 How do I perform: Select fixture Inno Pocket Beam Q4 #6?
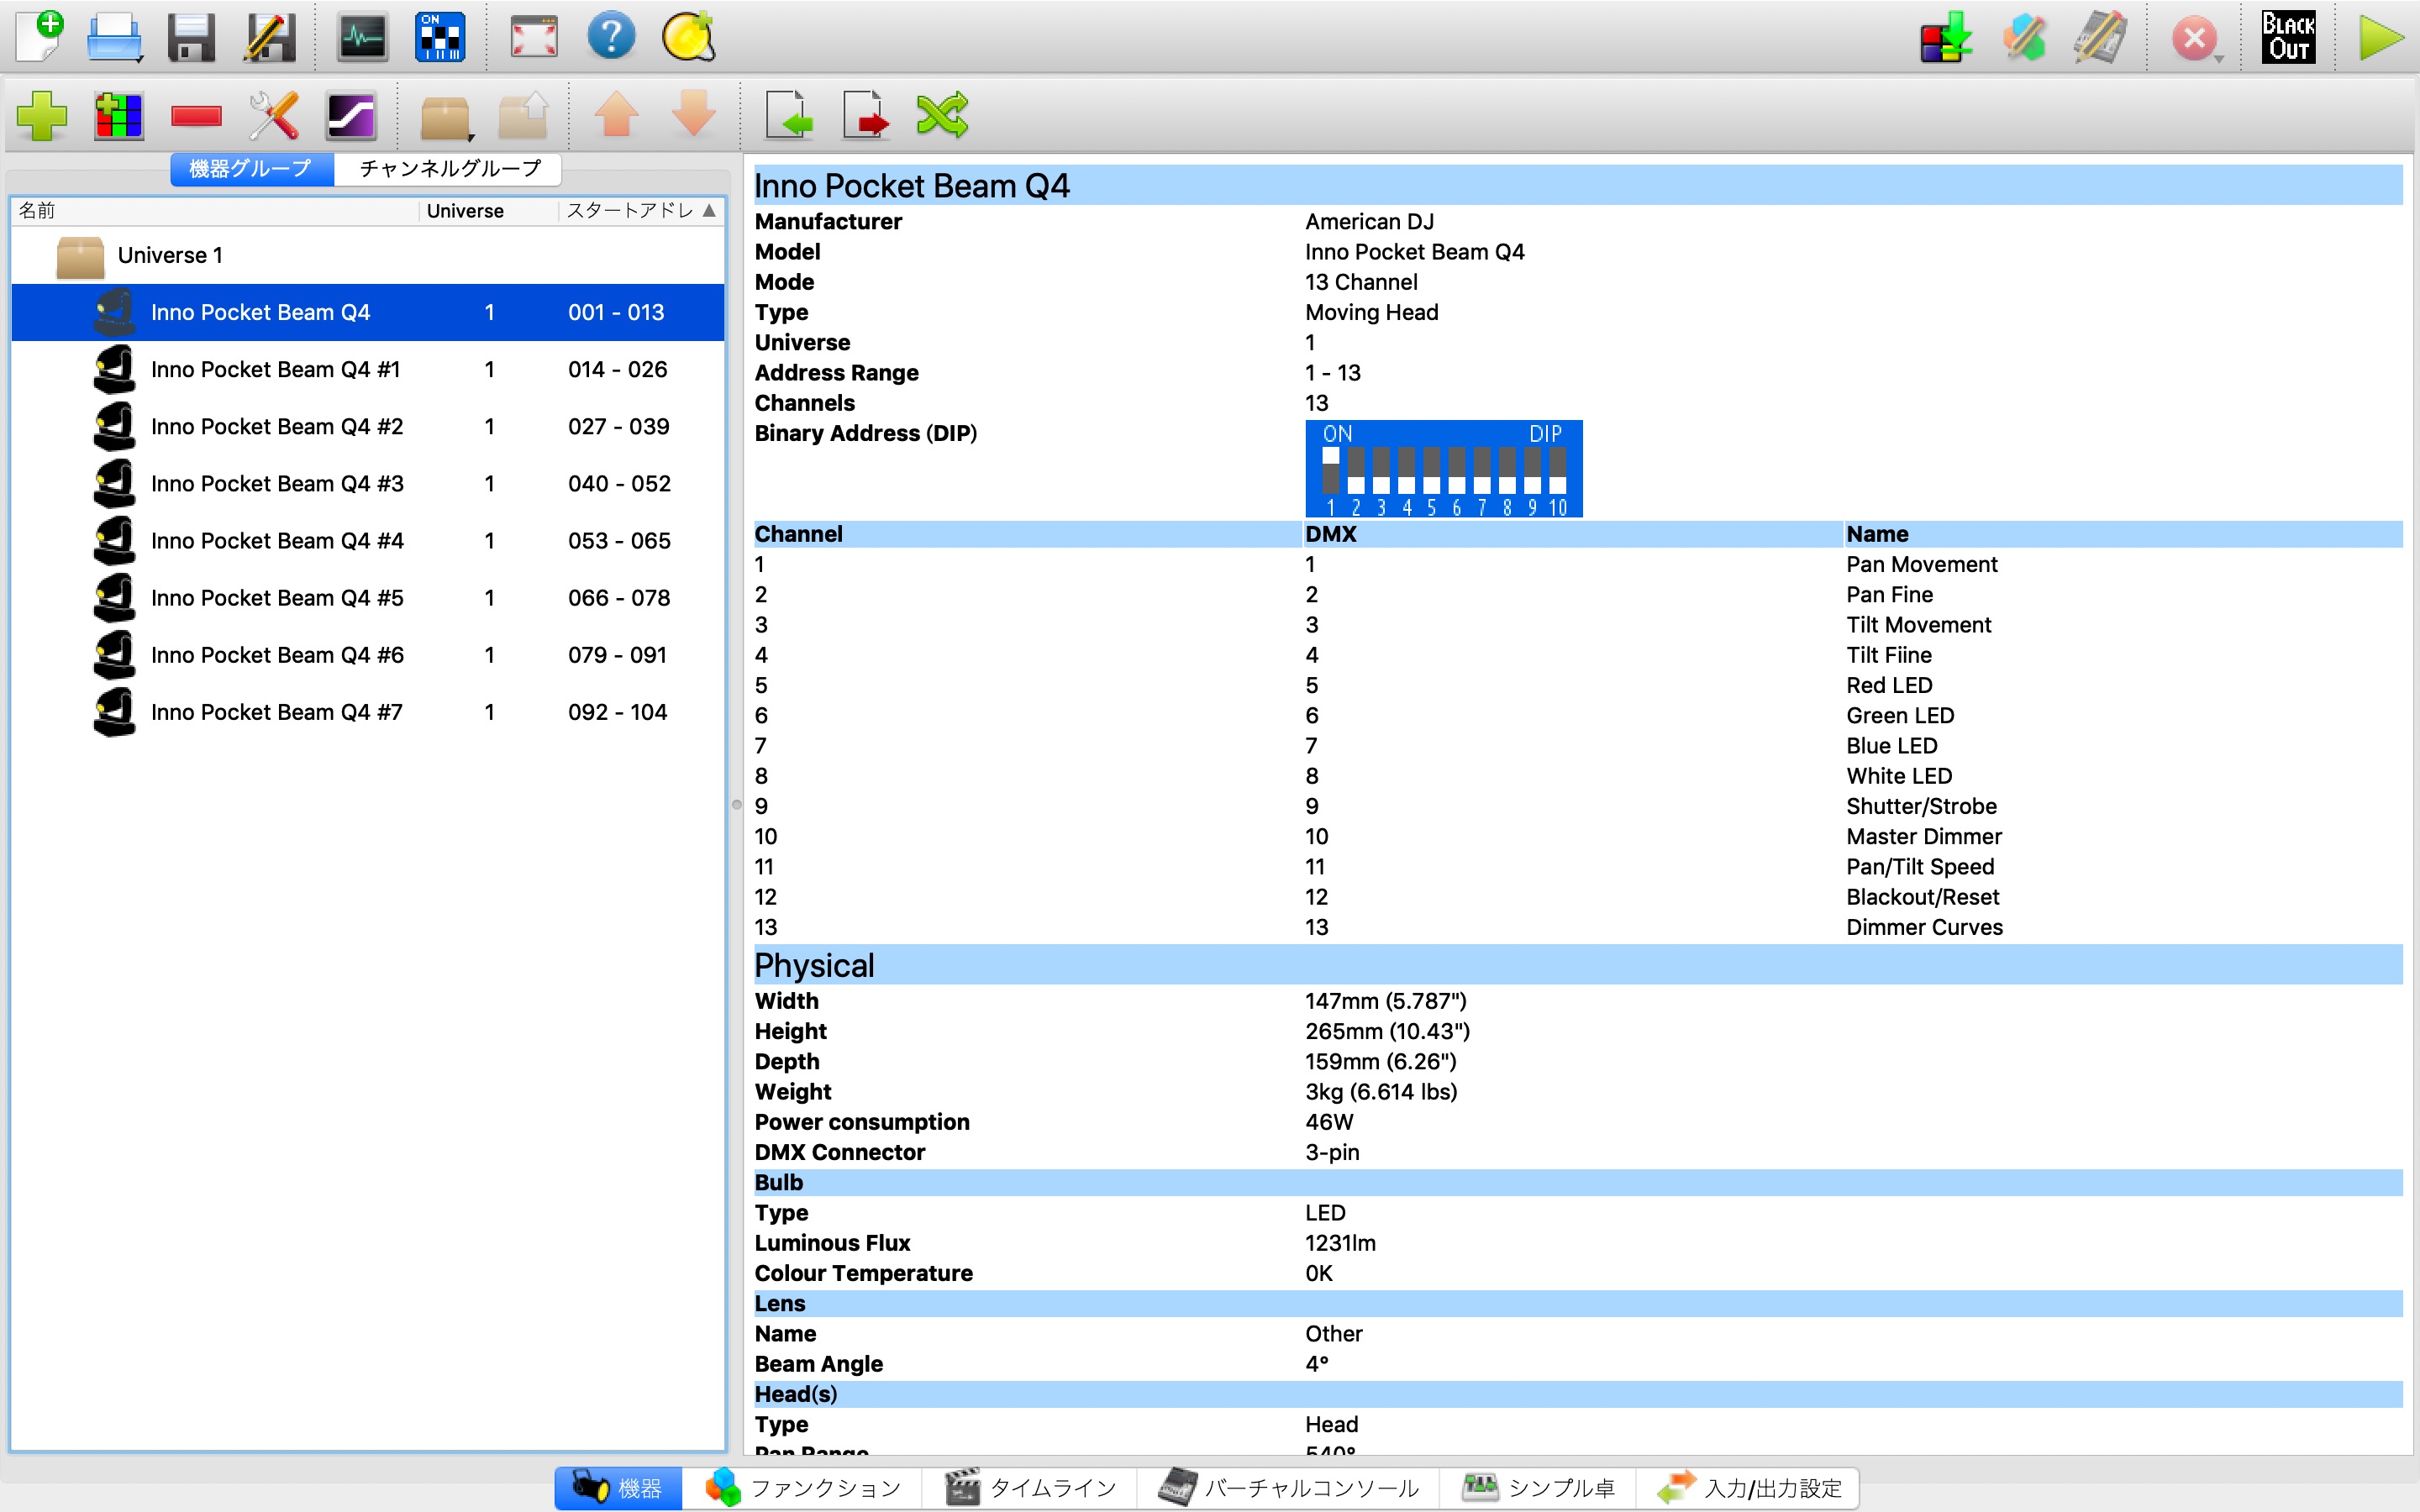[368, 654]
